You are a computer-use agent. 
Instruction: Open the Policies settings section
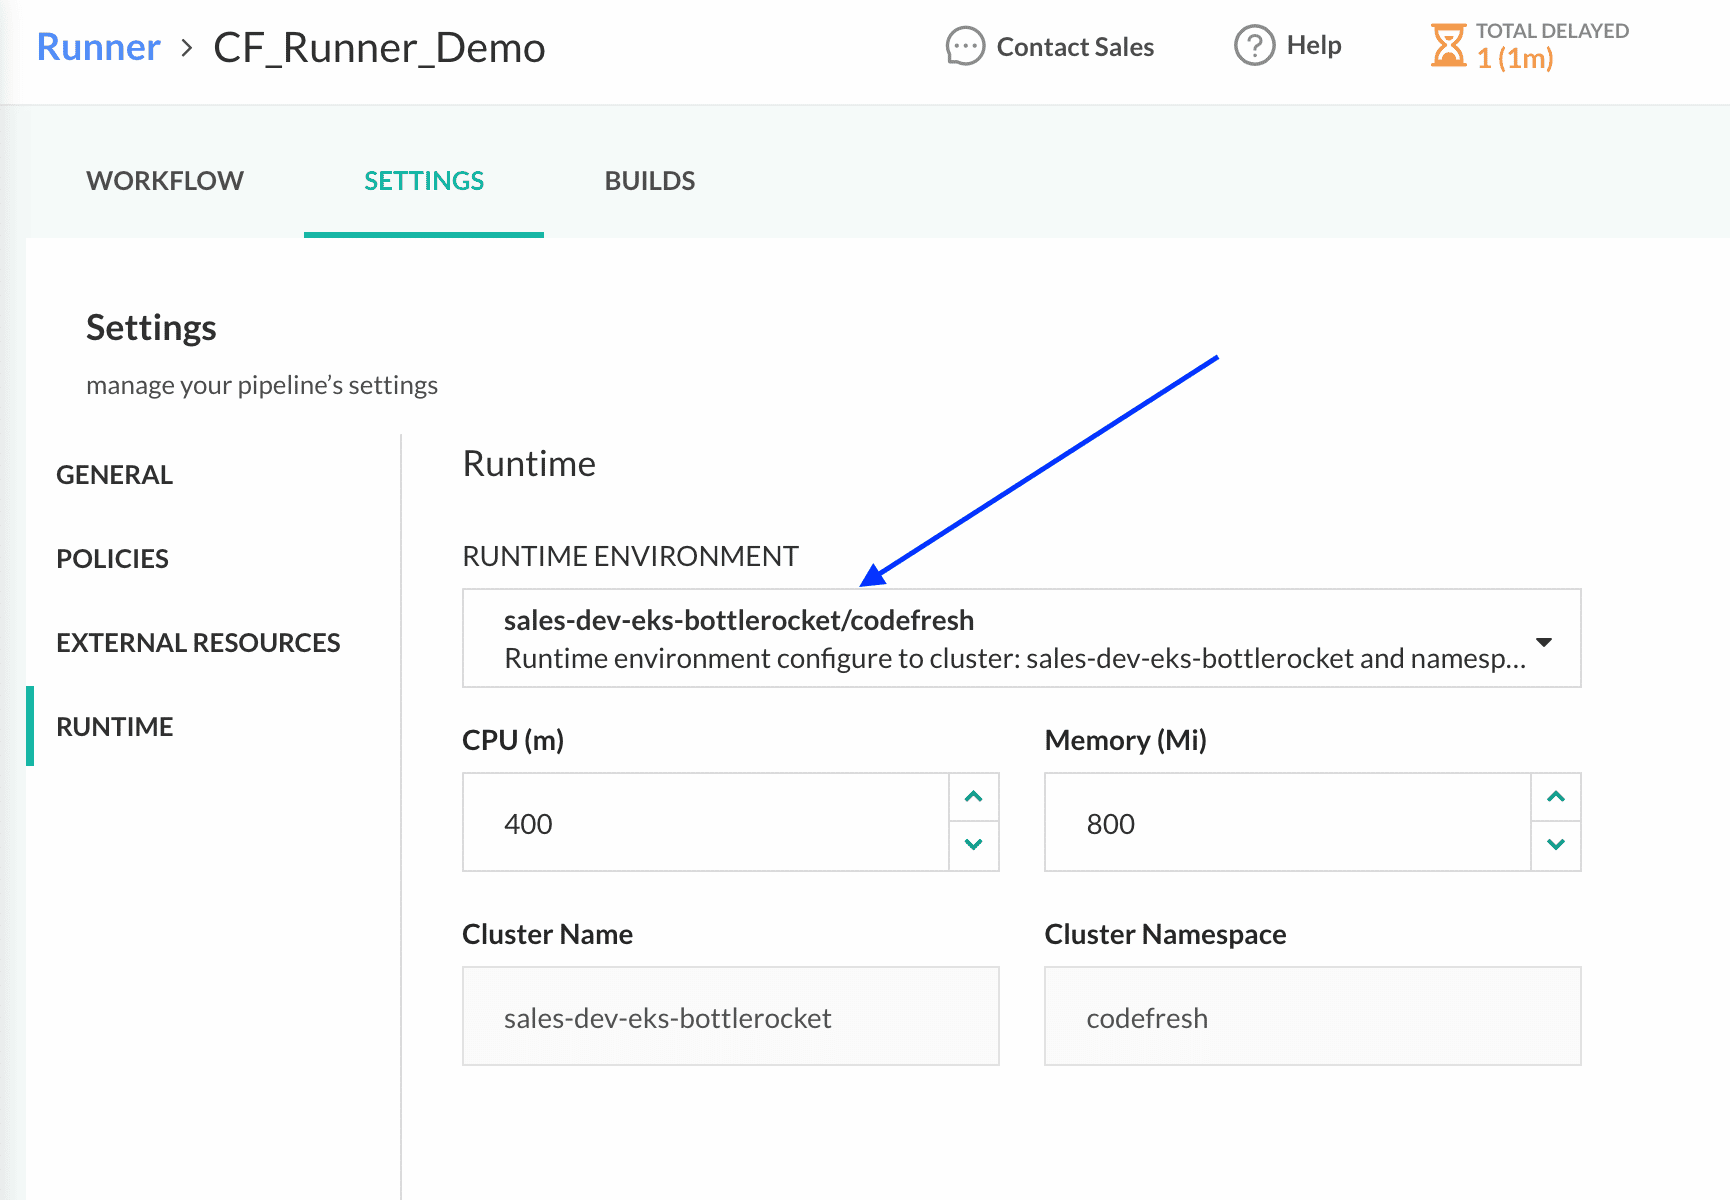click(x=113, y=559)
